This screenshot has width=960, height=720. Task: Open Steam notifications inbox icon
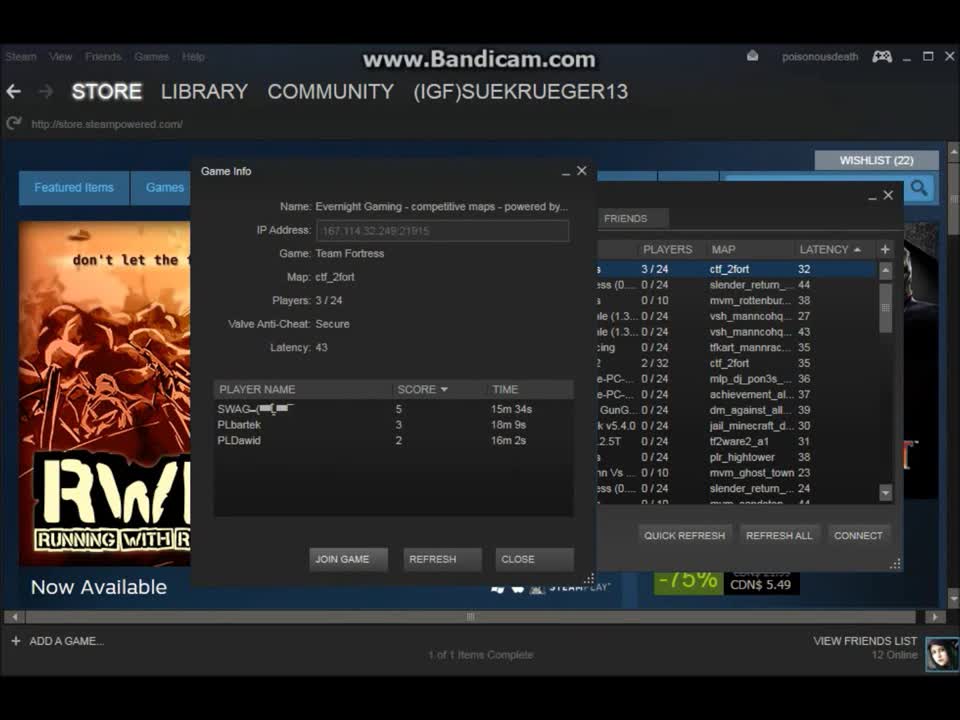752,56
